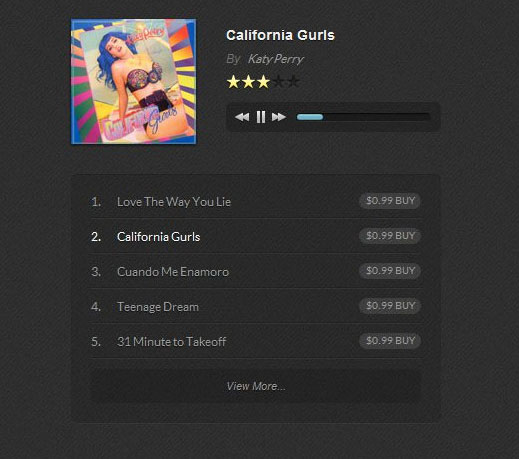The height and width of the screenshot is (459, 519).
Task: Pause the currently playing song
Action: click(261, 117)
